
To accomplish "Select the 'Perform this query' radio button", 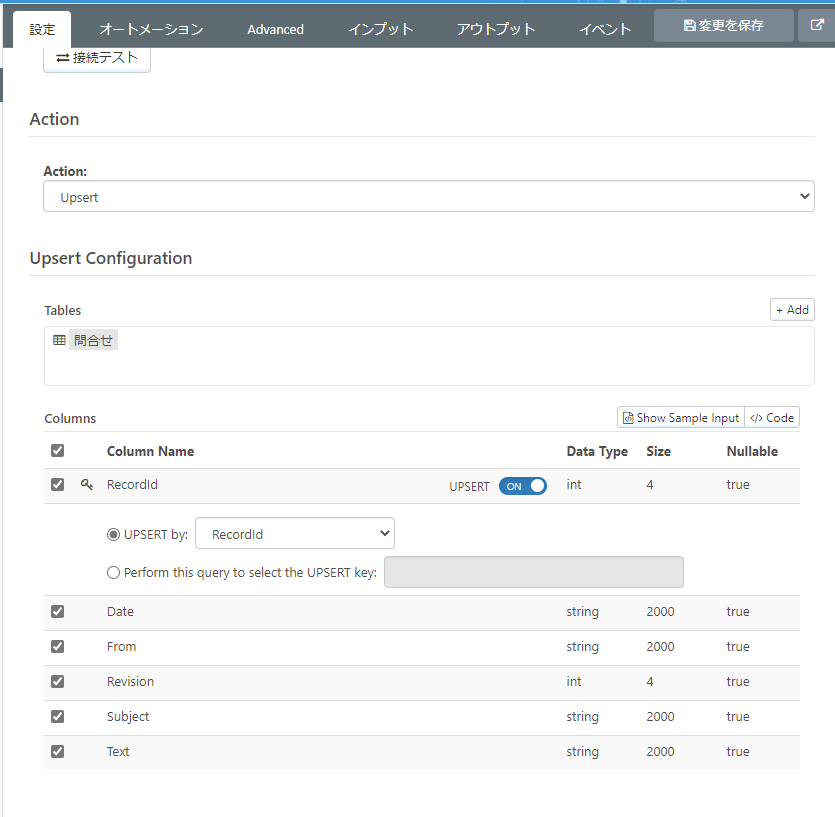I will (x=113, y=573).
